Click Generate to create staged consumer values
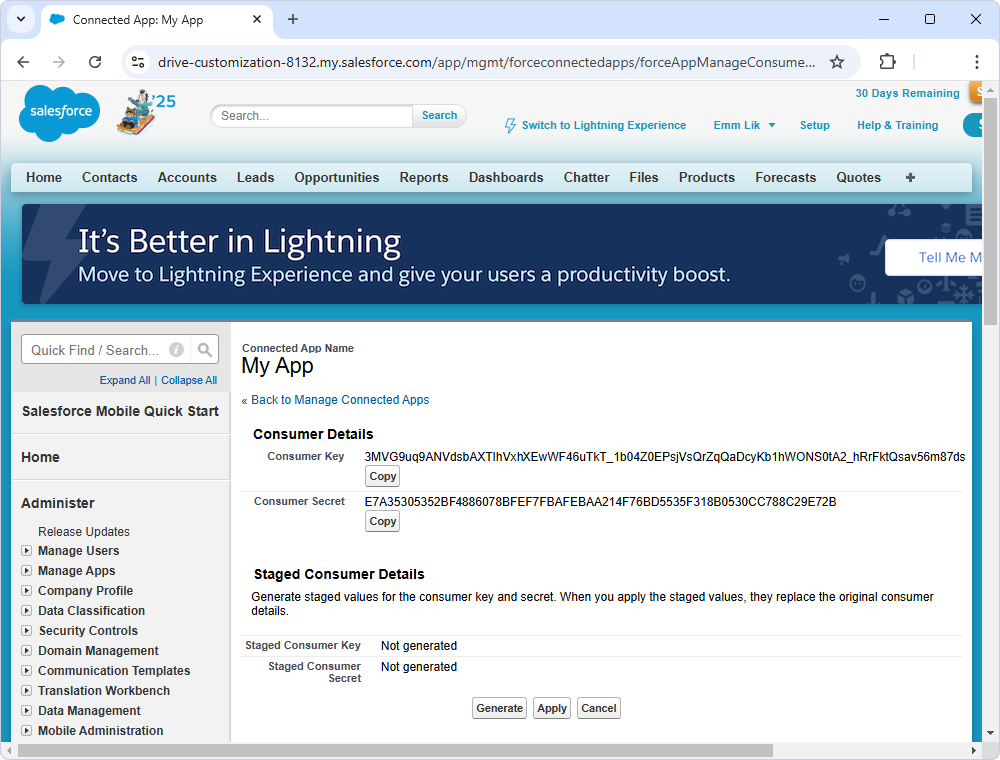1000x760 pixels. tap(499, 708)
